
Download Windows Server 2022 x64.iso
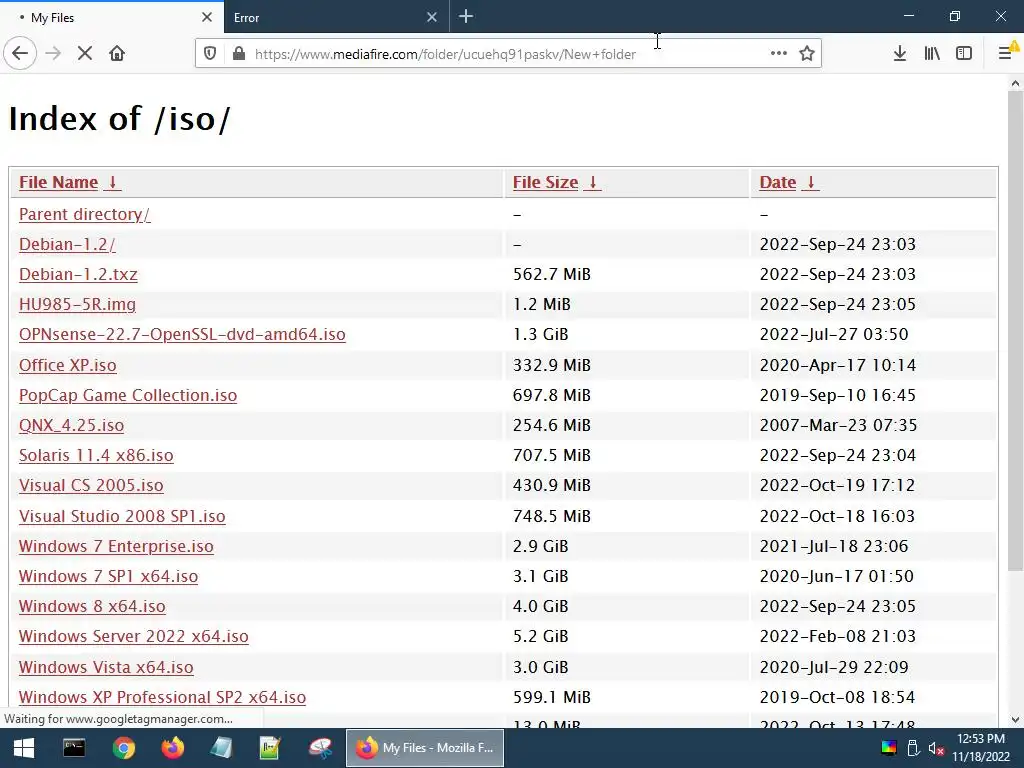(x=133, y=636)
